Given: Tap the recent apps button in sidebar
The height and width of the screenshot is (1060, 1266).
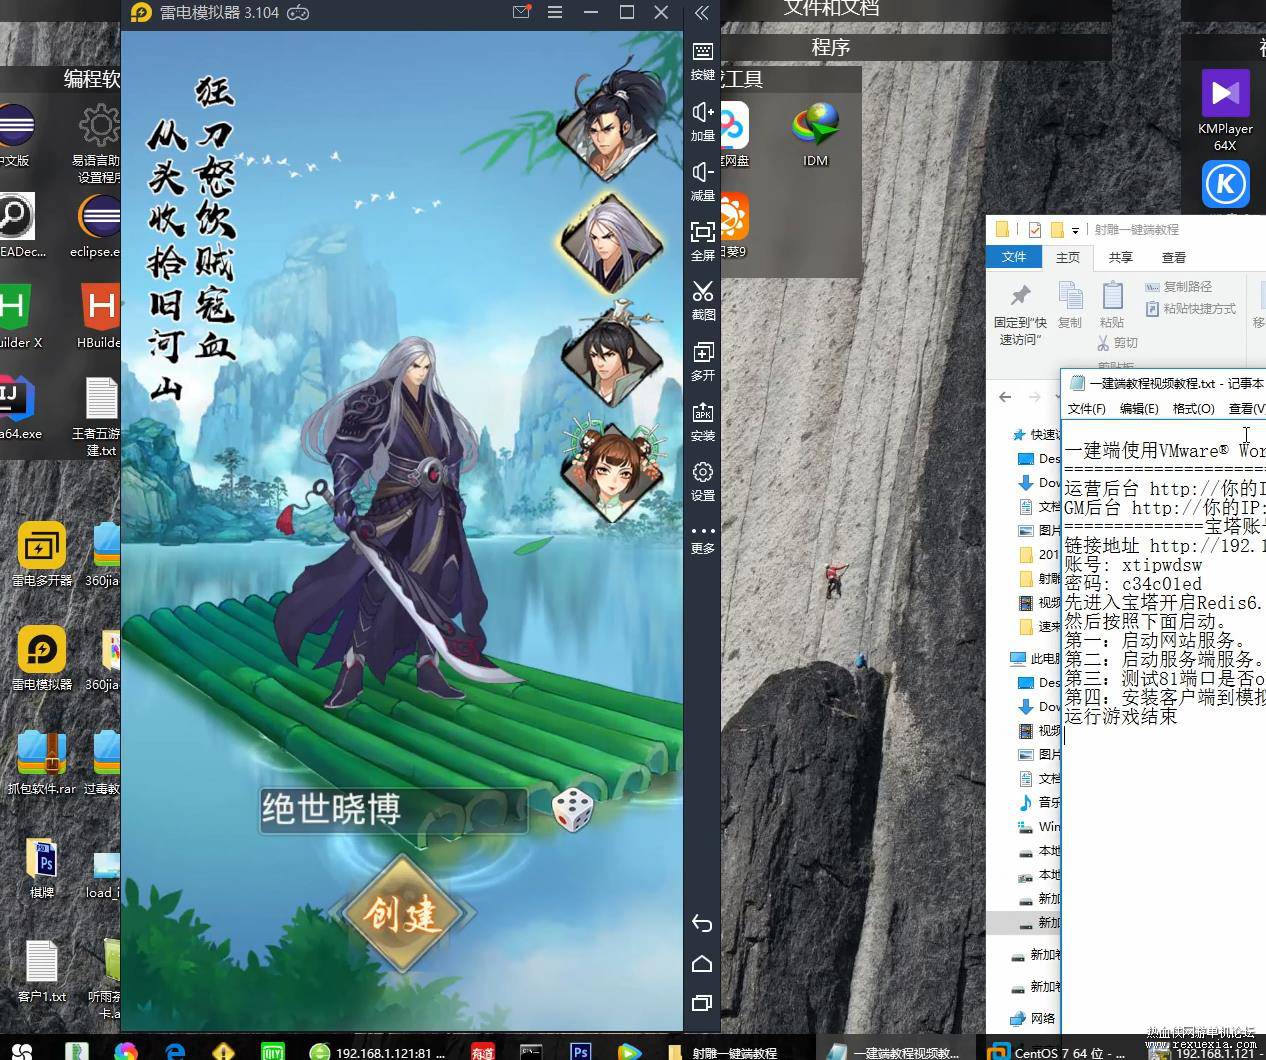Looking at the screenshot, I should [702, 1002].
